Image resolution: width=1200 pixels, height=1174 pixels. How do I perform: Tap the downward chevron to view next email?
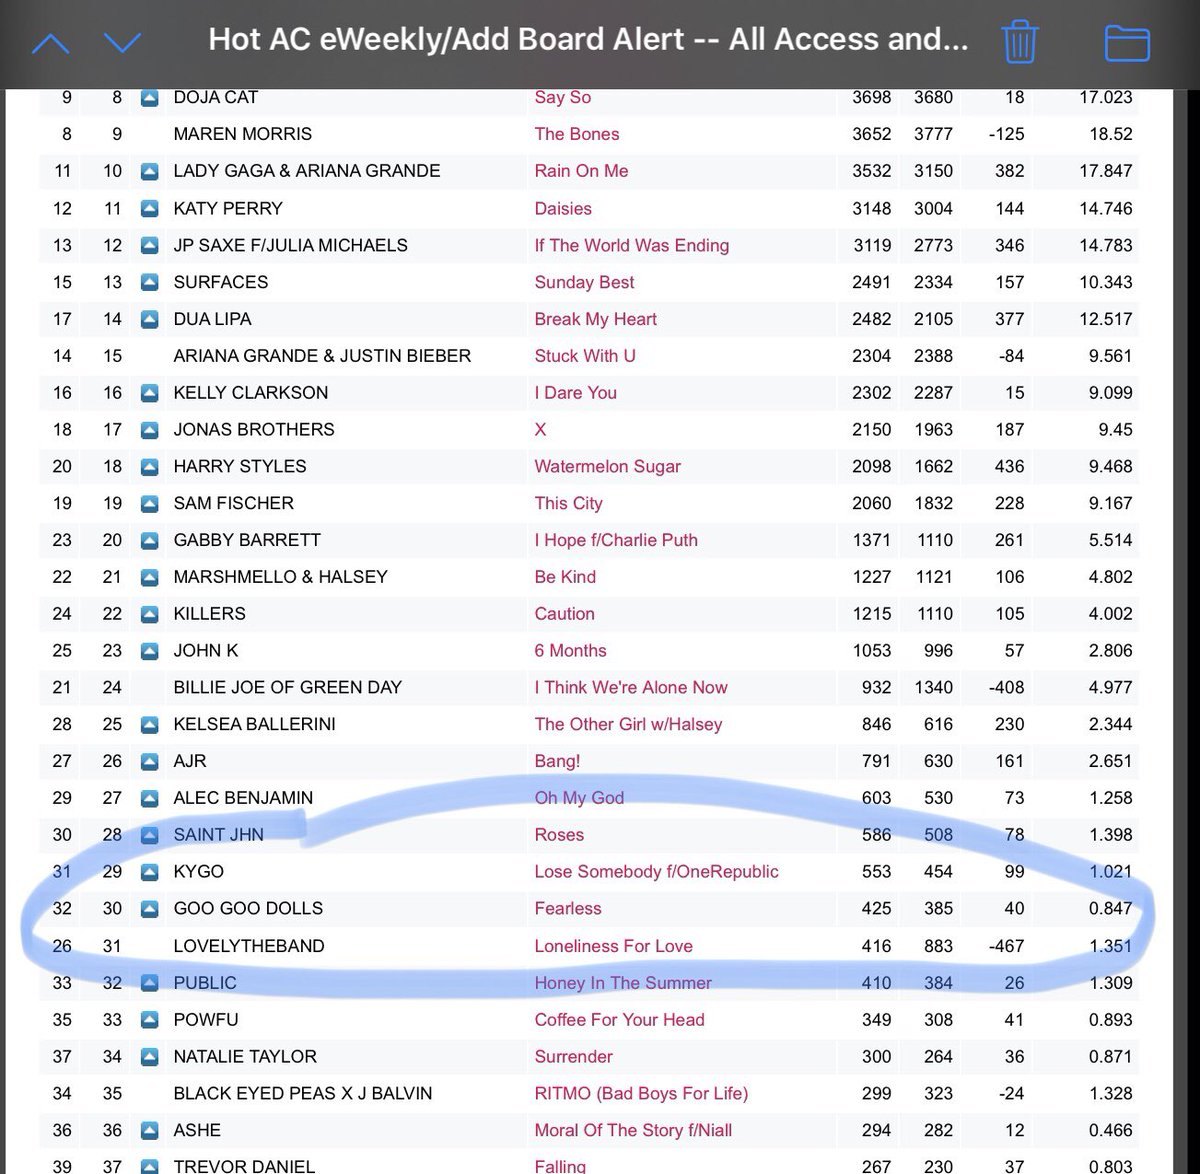point(120,42)
